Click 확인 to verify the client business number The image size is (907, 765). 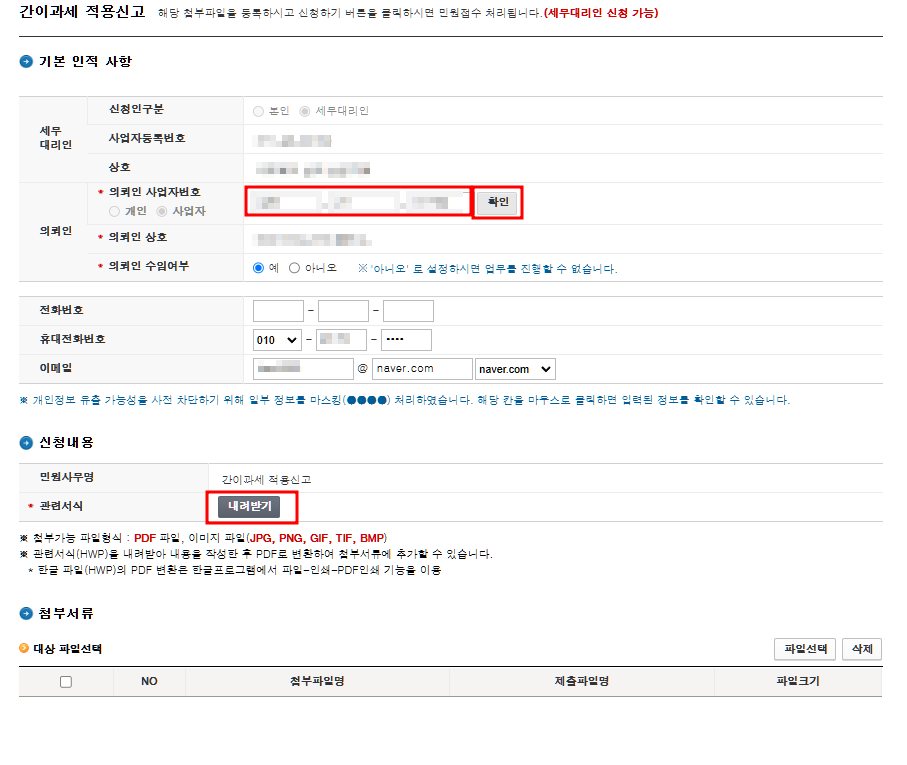497,202
